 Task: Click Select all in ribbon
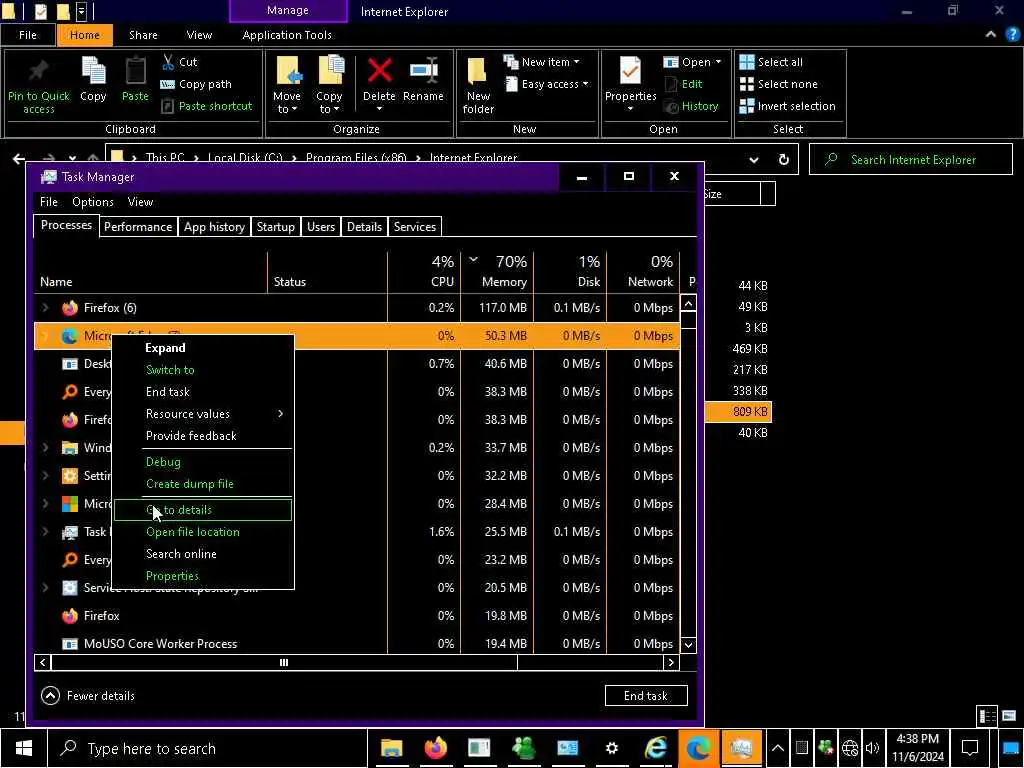coord(771,62)
